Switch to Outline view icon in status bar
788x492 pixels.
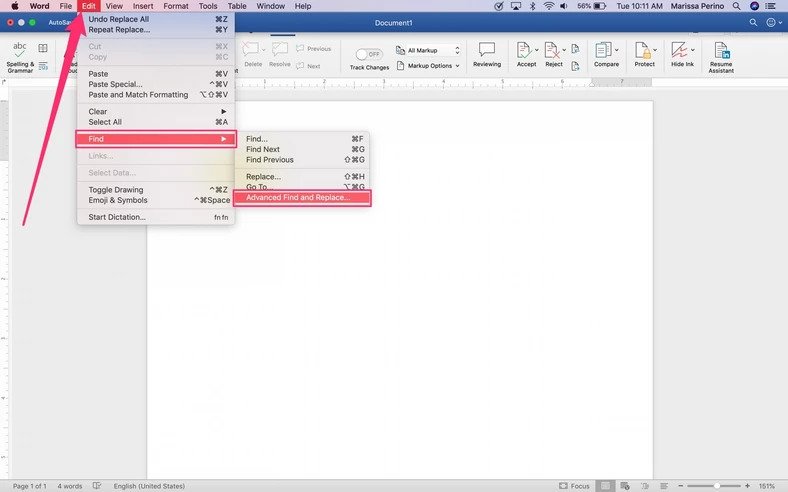point(645,486)
